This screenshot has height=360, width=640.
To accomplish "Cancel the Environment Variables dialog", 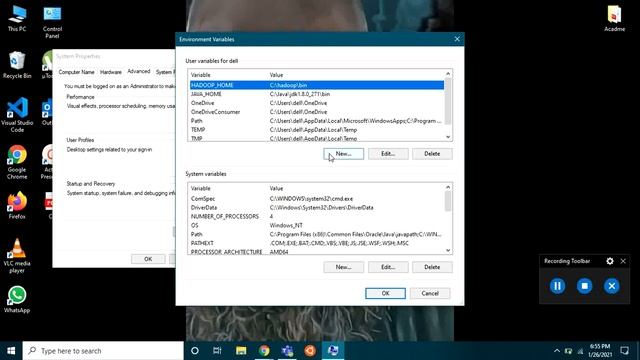I will point(430,293).
